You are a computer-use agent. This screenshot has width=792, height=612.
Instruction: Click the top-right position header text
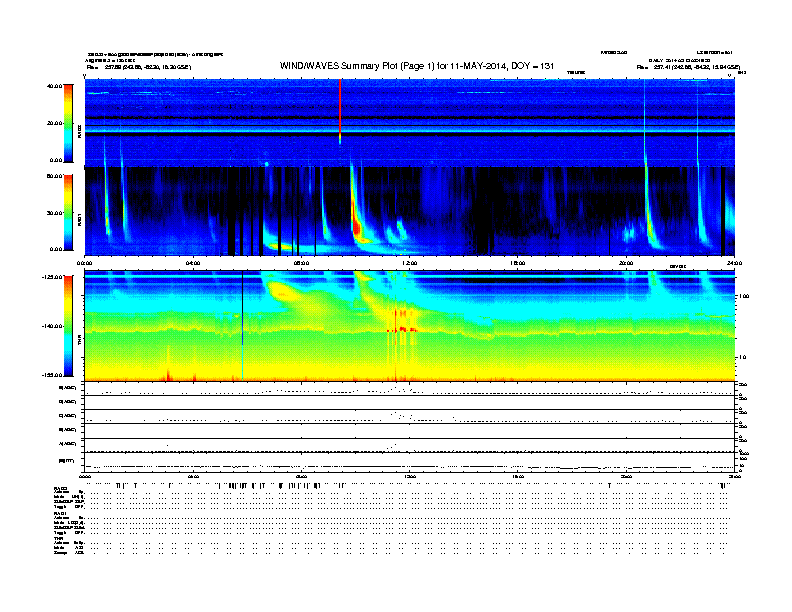(688, 67)
